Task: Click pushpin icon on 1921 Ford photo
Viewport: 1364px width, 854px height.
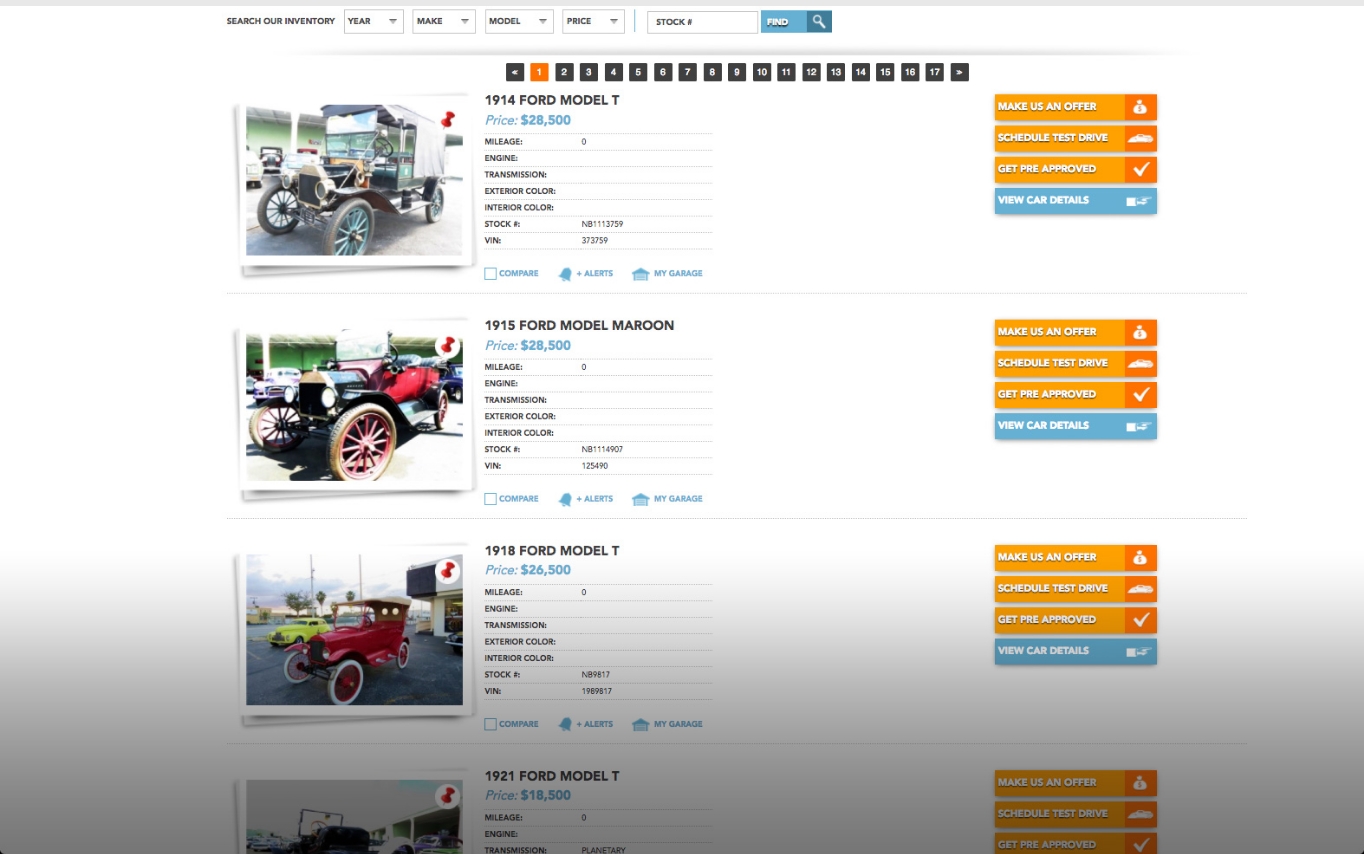Action: 447,796
